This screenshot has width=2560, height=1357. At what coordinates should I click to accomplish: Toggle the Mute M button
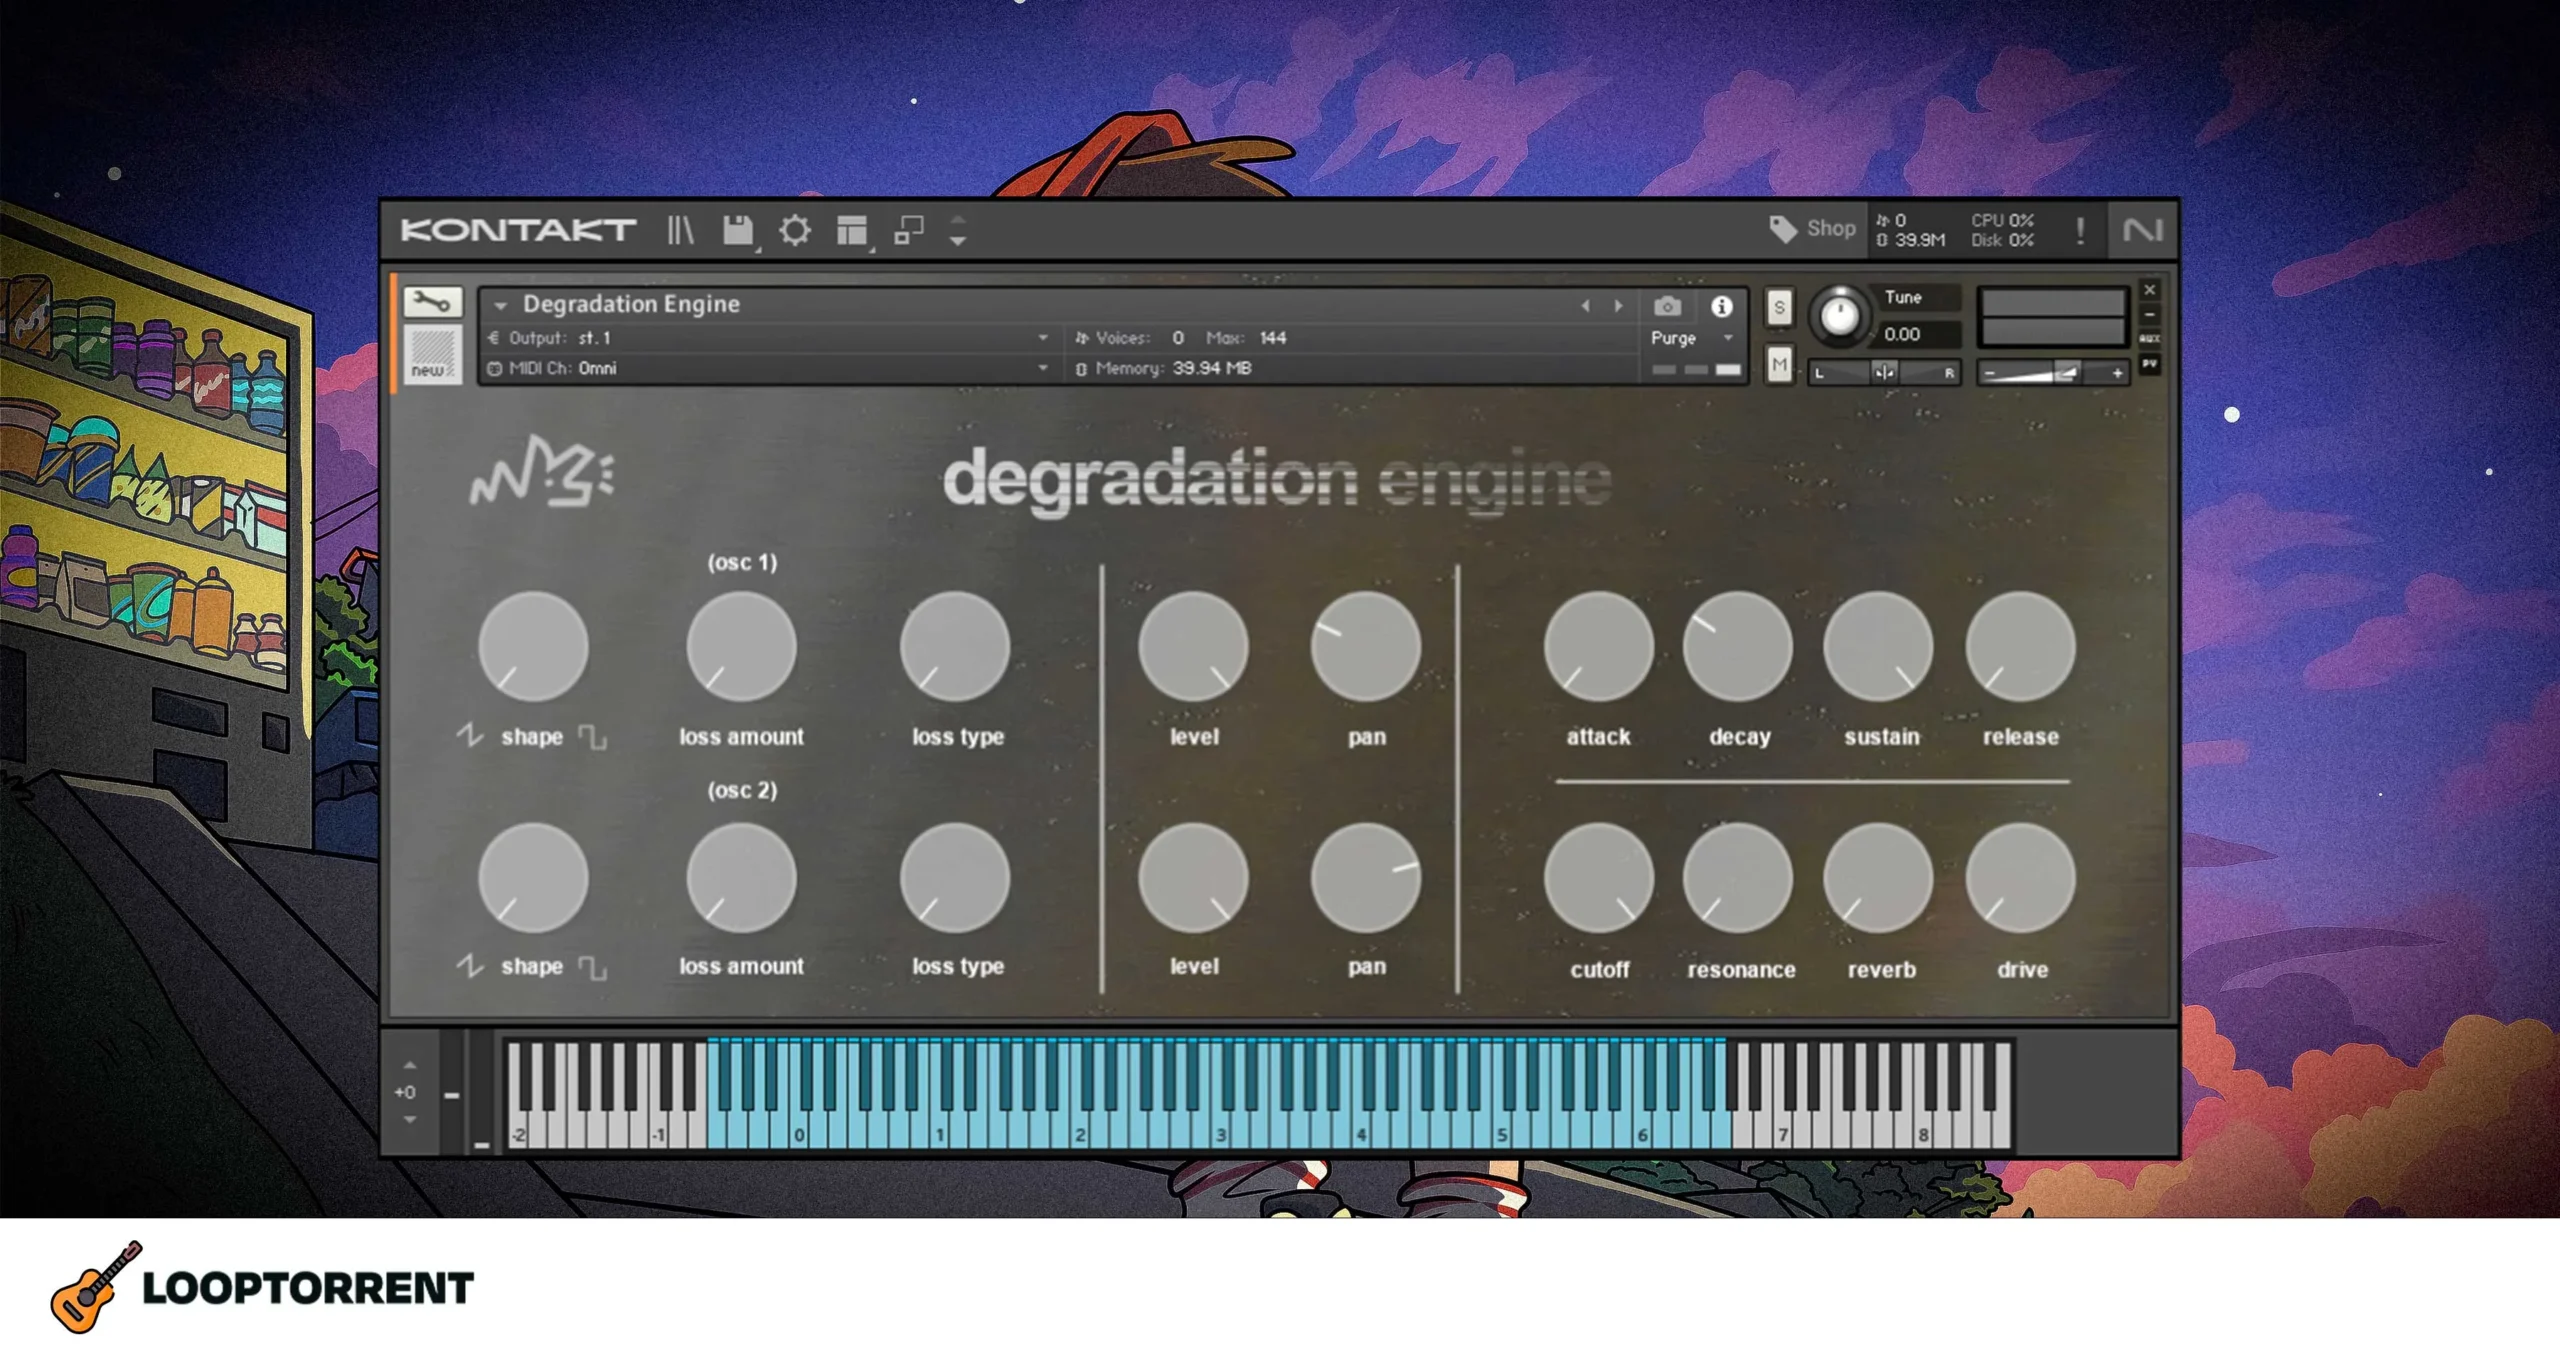click(1779, 365)
